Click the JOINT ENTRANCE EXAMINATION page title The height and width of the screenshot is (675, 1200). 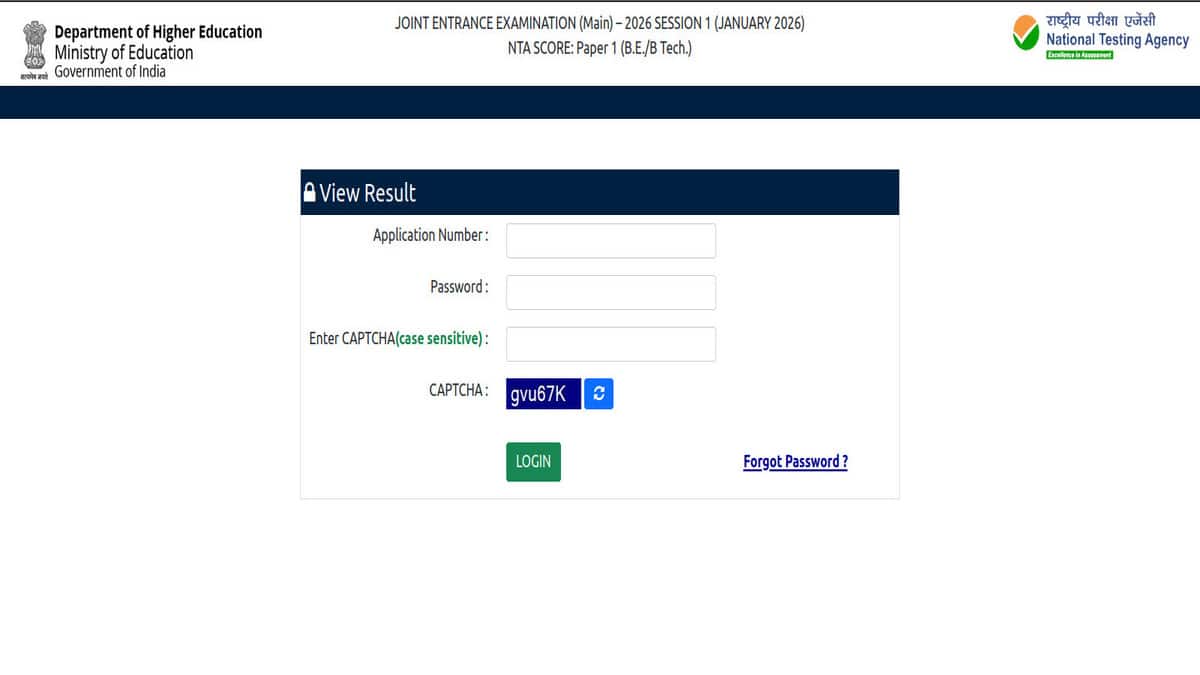tap(600, 24)
